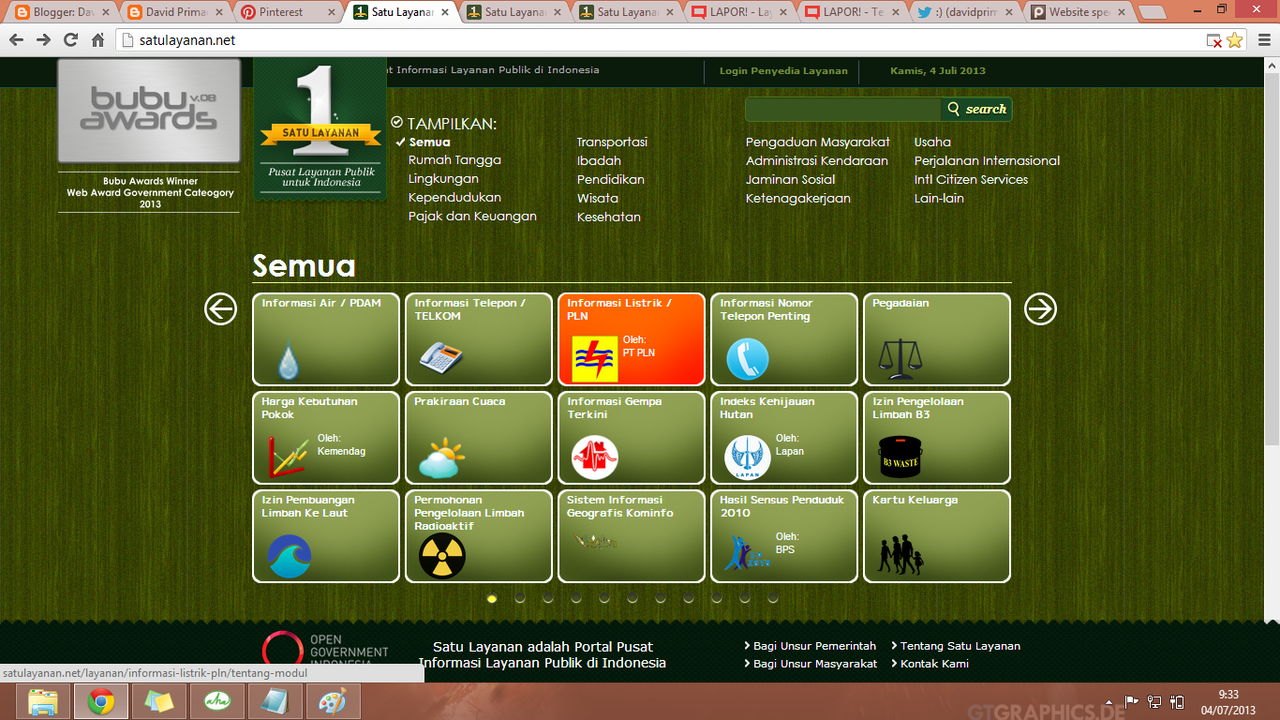Filter by Pajak dan Keuangan category
Image resolution: width=1280 pixels, height=720 pixels.
click(472, 216)
